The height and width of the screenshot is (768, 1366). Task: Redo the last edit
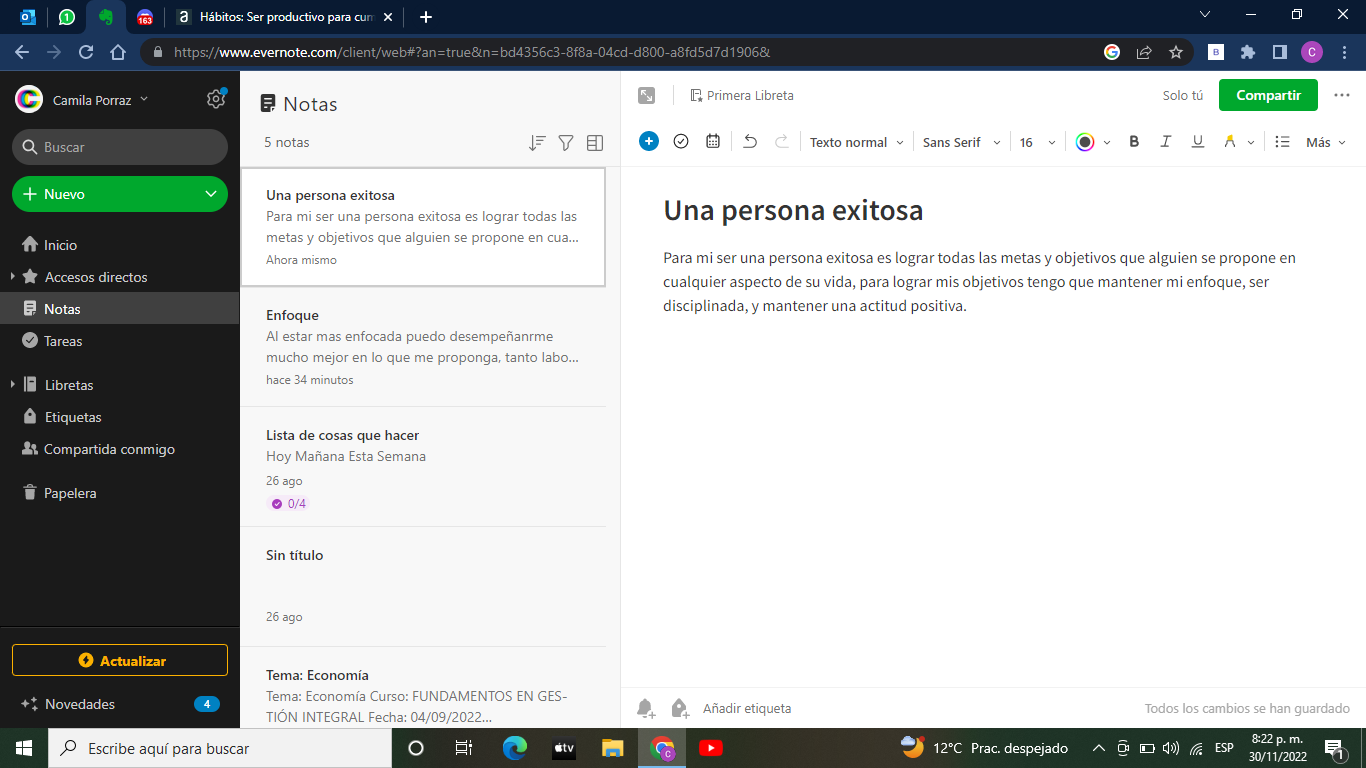pyautogui.click(x=782, y=142)
